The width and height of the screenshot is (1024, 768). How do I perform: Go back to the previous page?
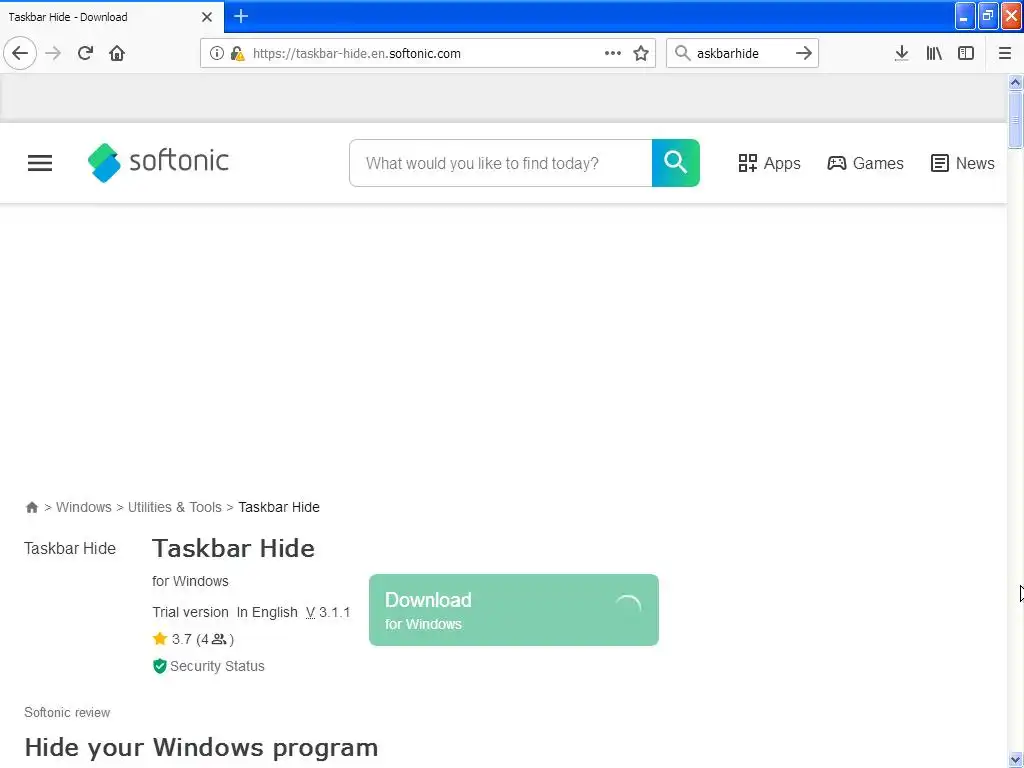(x=20, y=53)
